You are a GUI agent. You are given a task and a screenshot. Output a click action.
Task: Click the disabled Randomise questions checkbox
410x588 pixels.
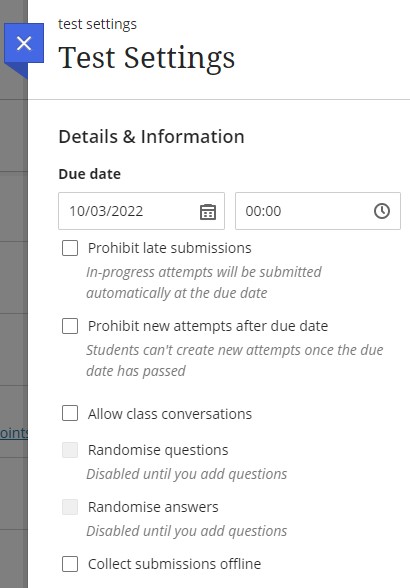click(x=70, y=450)
